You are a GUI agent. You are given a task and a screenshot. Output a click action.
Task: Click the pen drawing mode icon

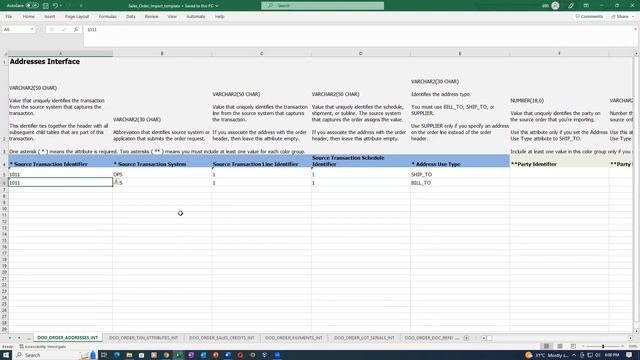(x=571, y=6)
